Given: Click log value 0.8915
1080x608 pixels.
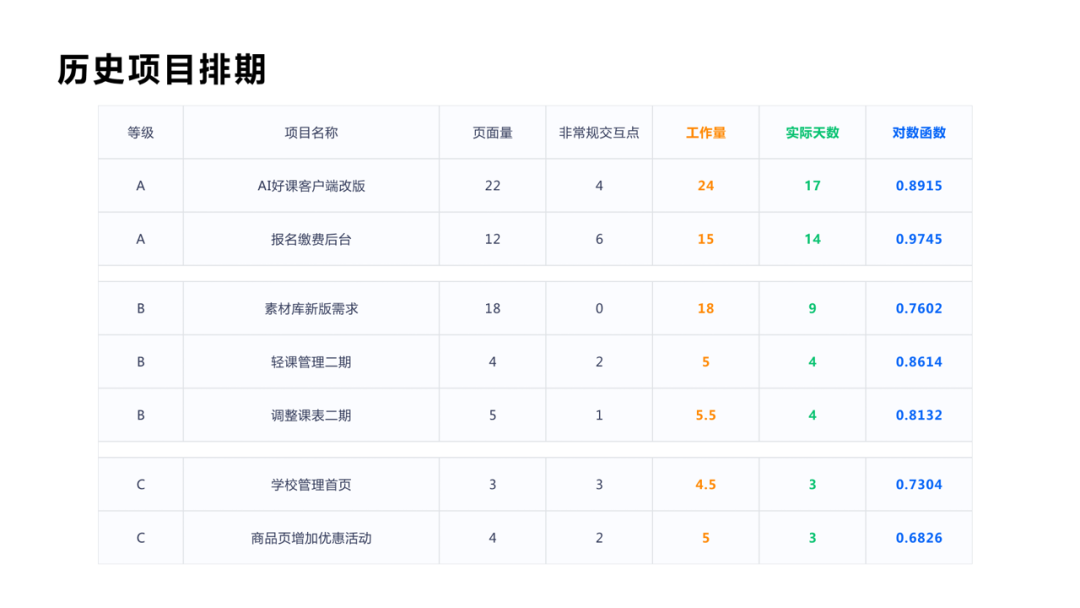Looking at the screenshot, I should click(x=920, y=186).
